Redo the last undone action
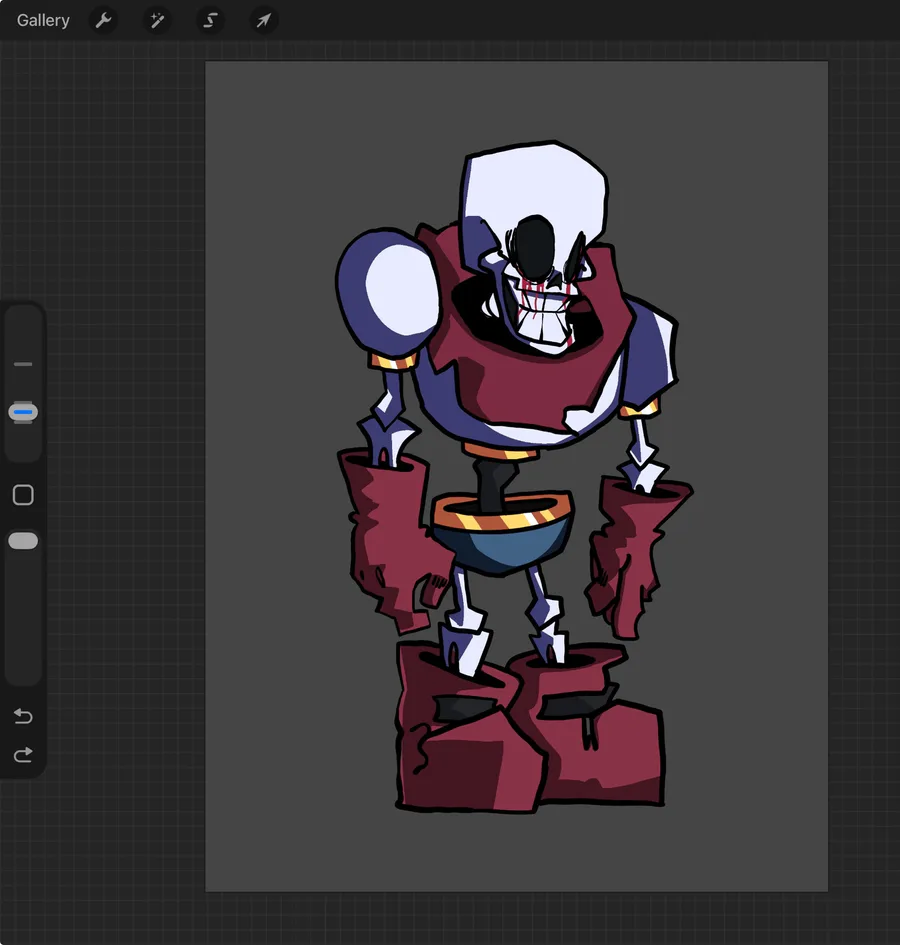 click(x=23, y=755)
